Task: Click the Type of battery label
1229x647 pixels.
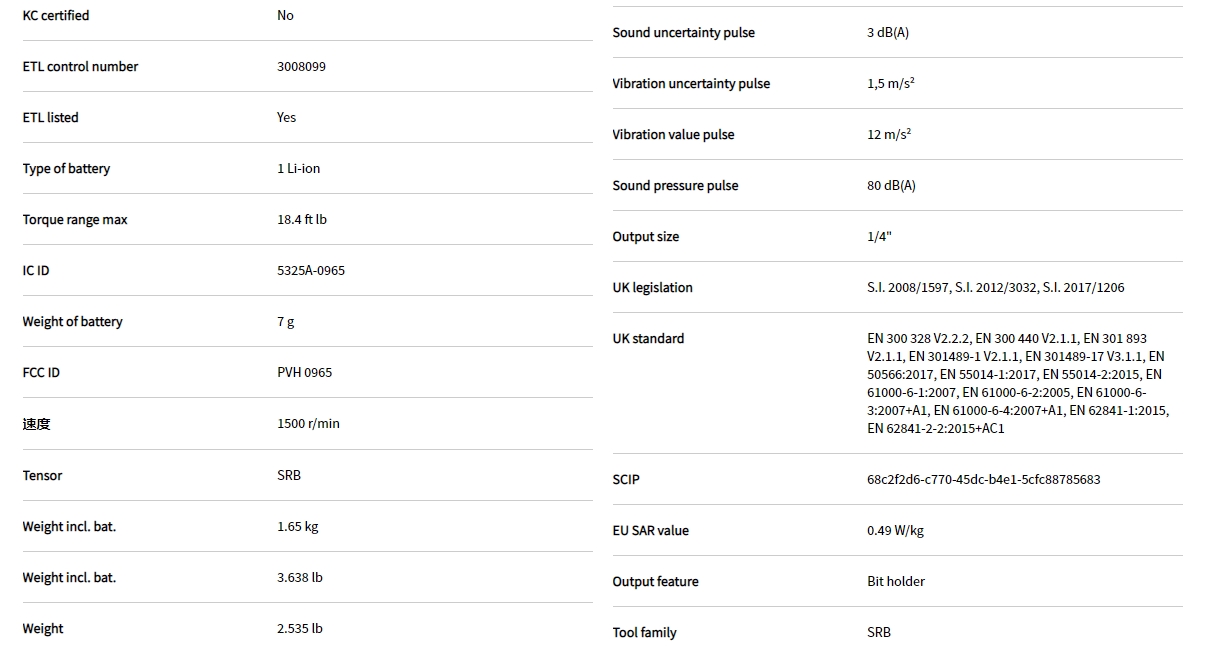Action: click(x=66, y=169)
